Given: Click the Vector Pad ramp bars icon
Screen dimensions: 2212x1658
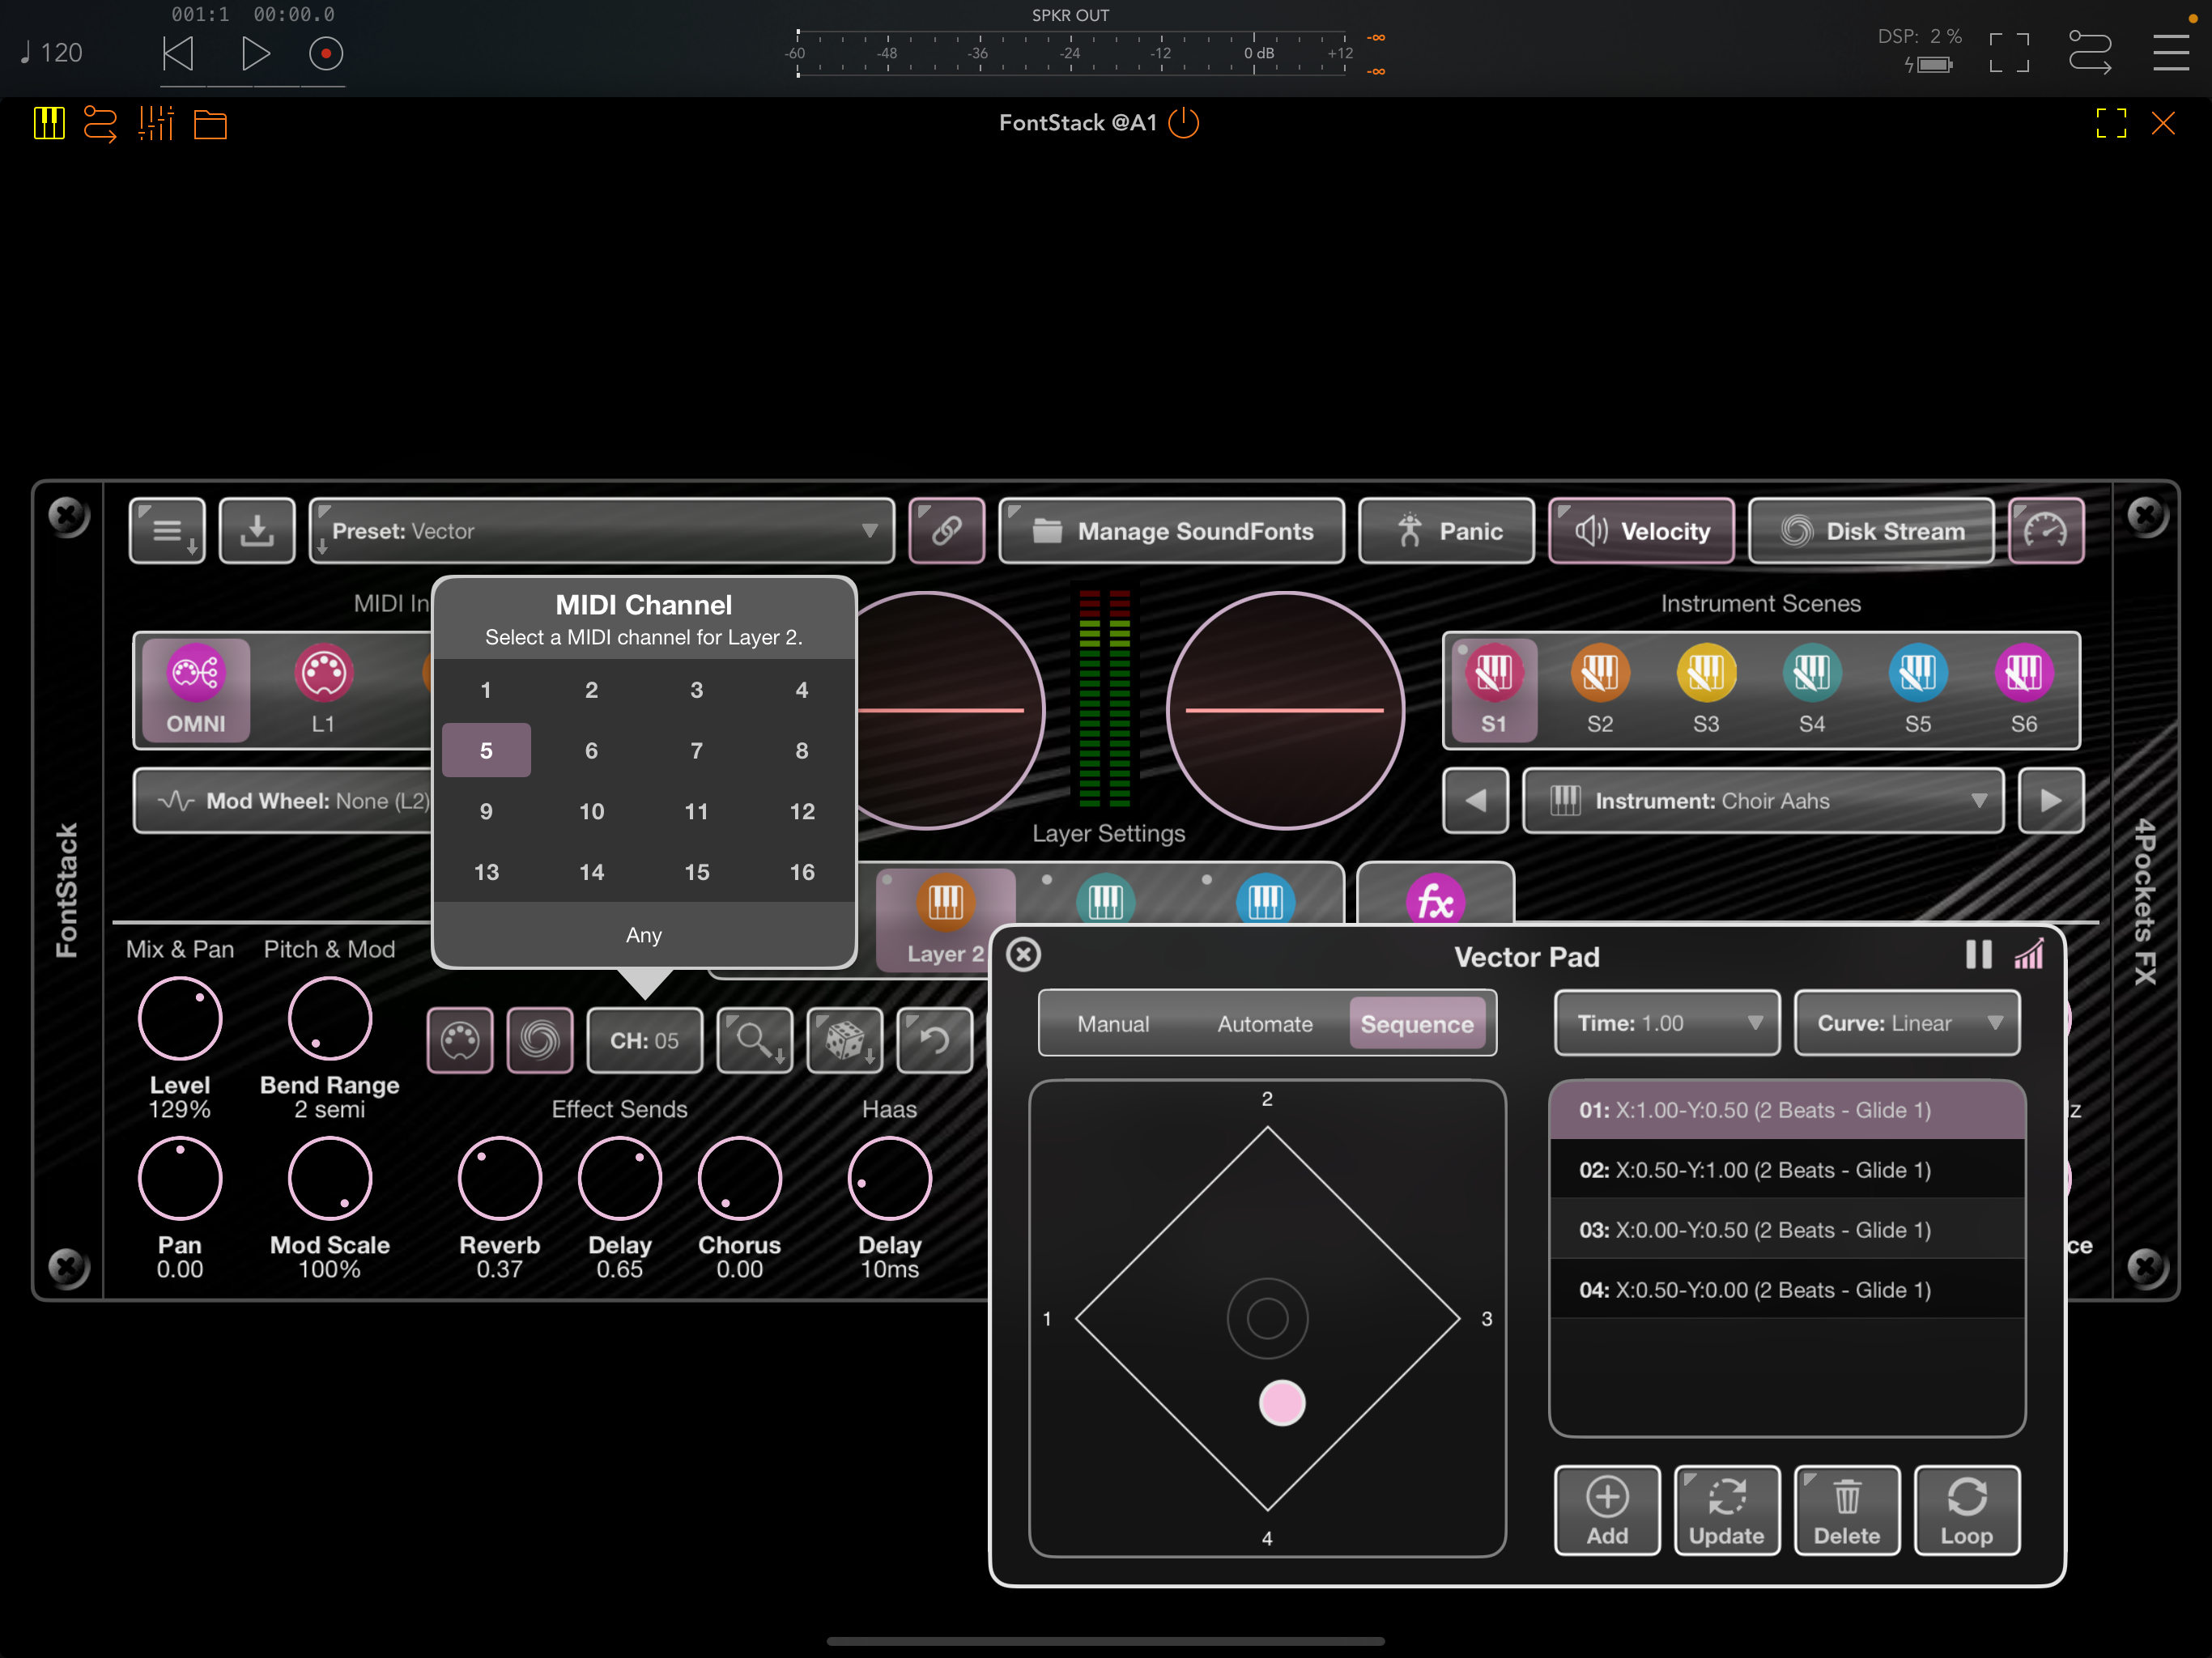Looking at the screenshot, I should 2030,955.
